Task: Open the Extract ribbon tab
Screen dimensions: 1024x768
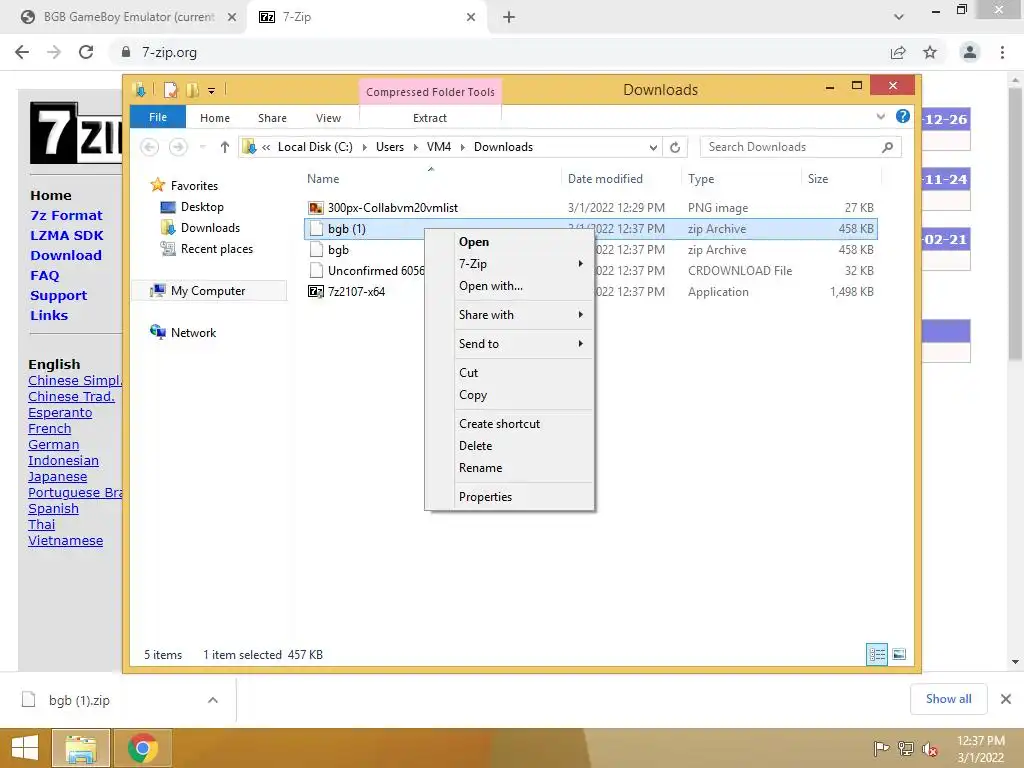Action: pyautogui.click(x=430, y=118)
